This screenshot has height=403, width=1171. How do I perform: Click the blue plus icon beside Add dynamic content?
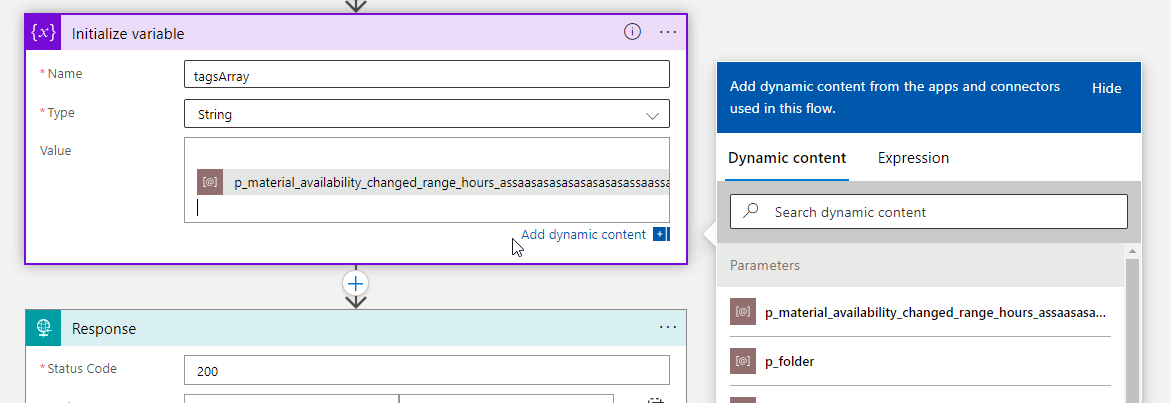[x=660, y=234]
